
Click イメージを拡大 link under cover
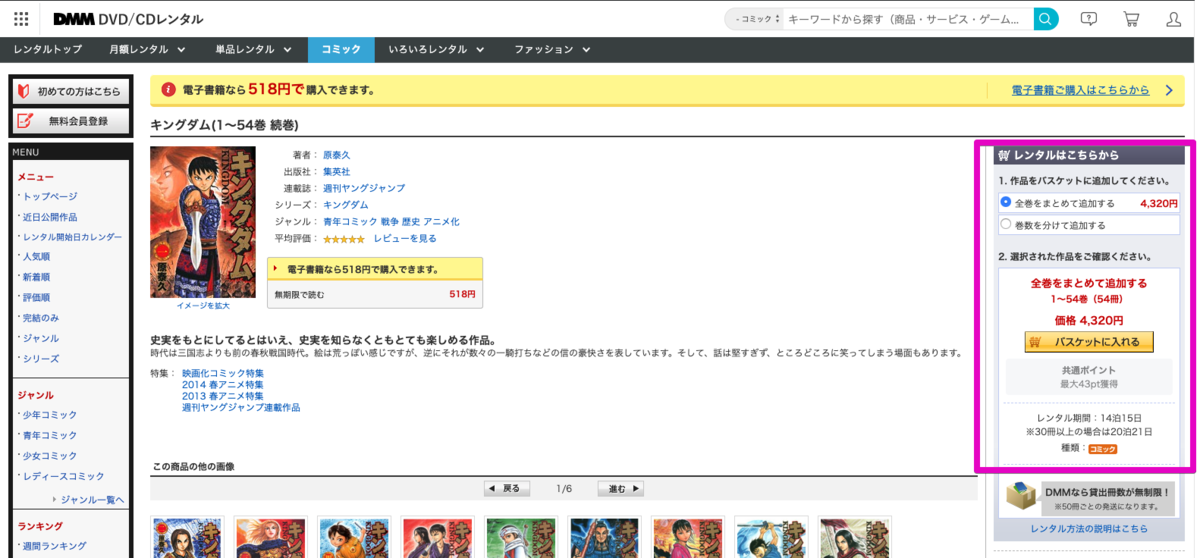coord(203,306)
